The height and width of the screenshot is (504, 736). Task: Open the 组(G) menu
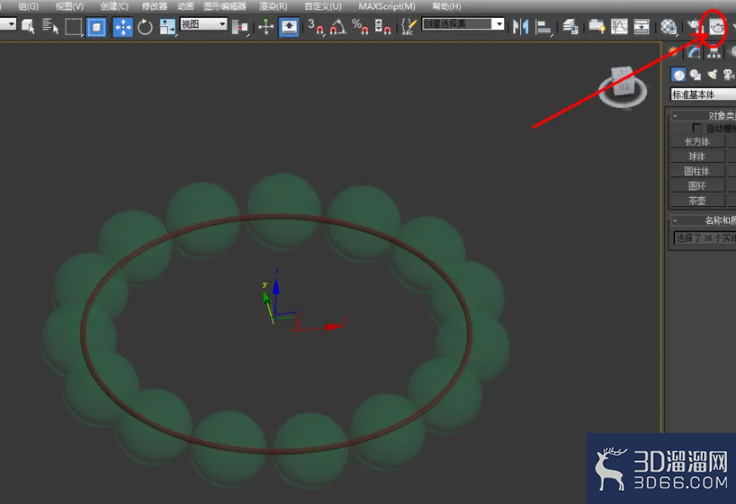tap(28, 7)
